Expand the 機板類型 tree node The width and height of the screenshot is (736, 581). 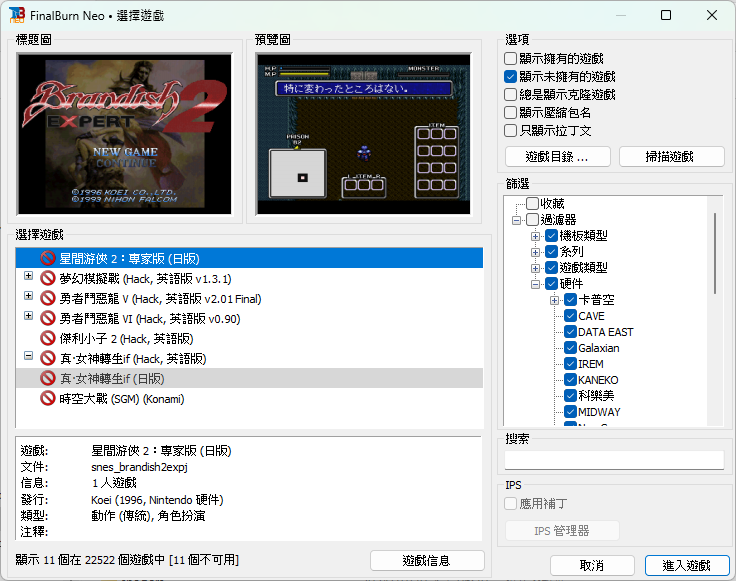coord(535,236)
